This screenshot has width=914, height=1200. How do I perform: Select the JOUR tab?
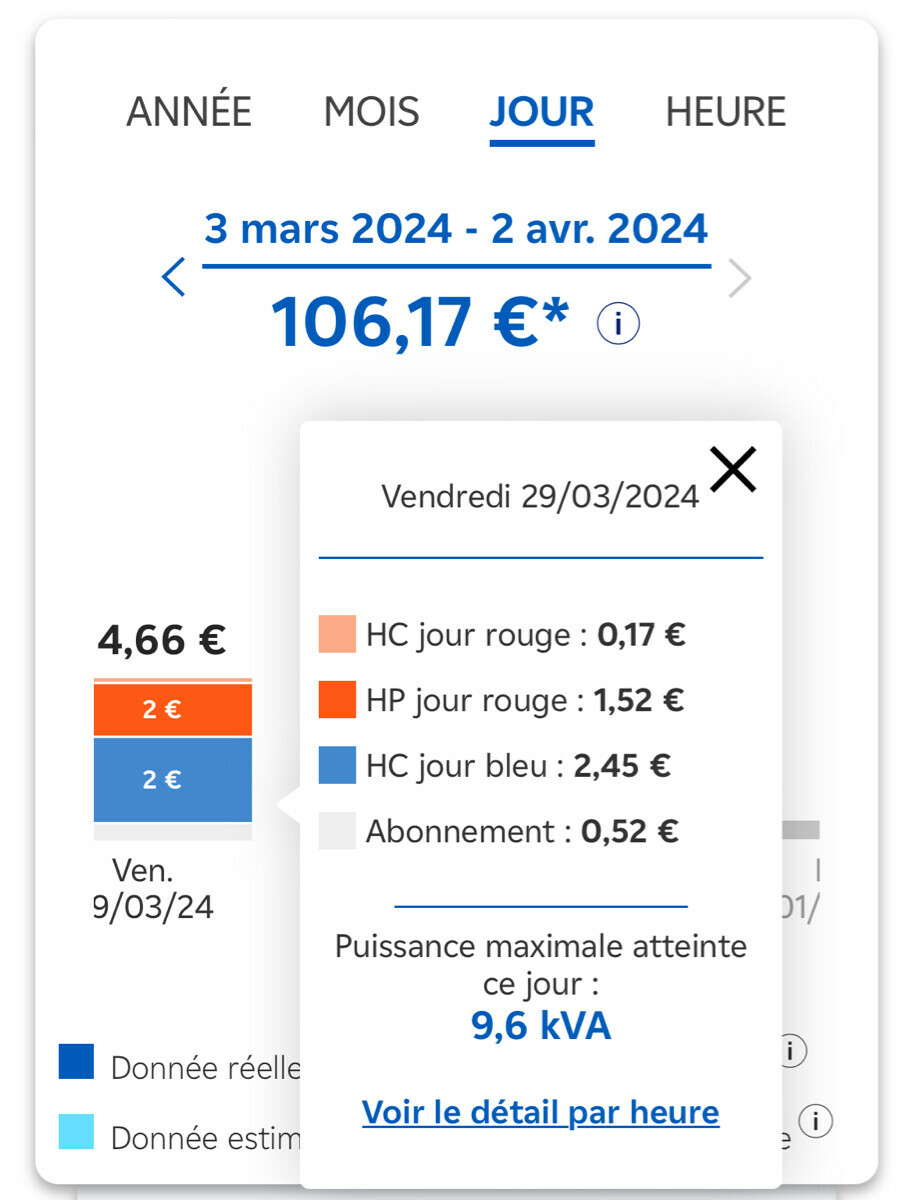pyautogui.click(x=542, y=112)
